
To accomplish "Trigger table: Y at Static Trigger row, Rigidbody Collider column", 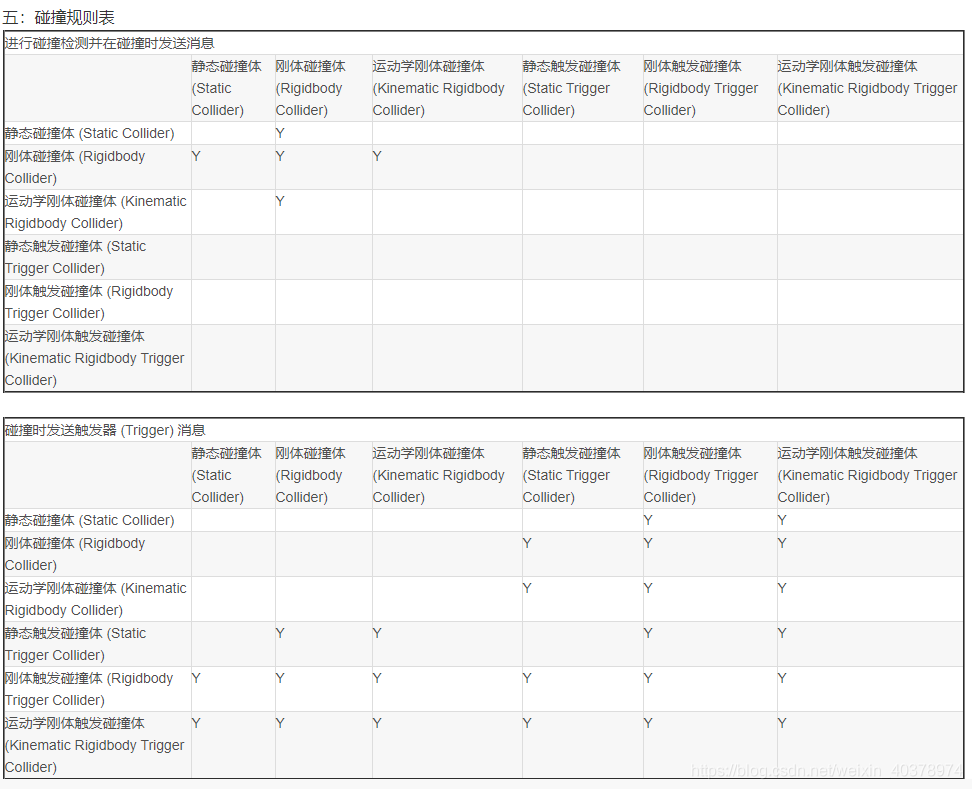I will click(x=280, y=633).
